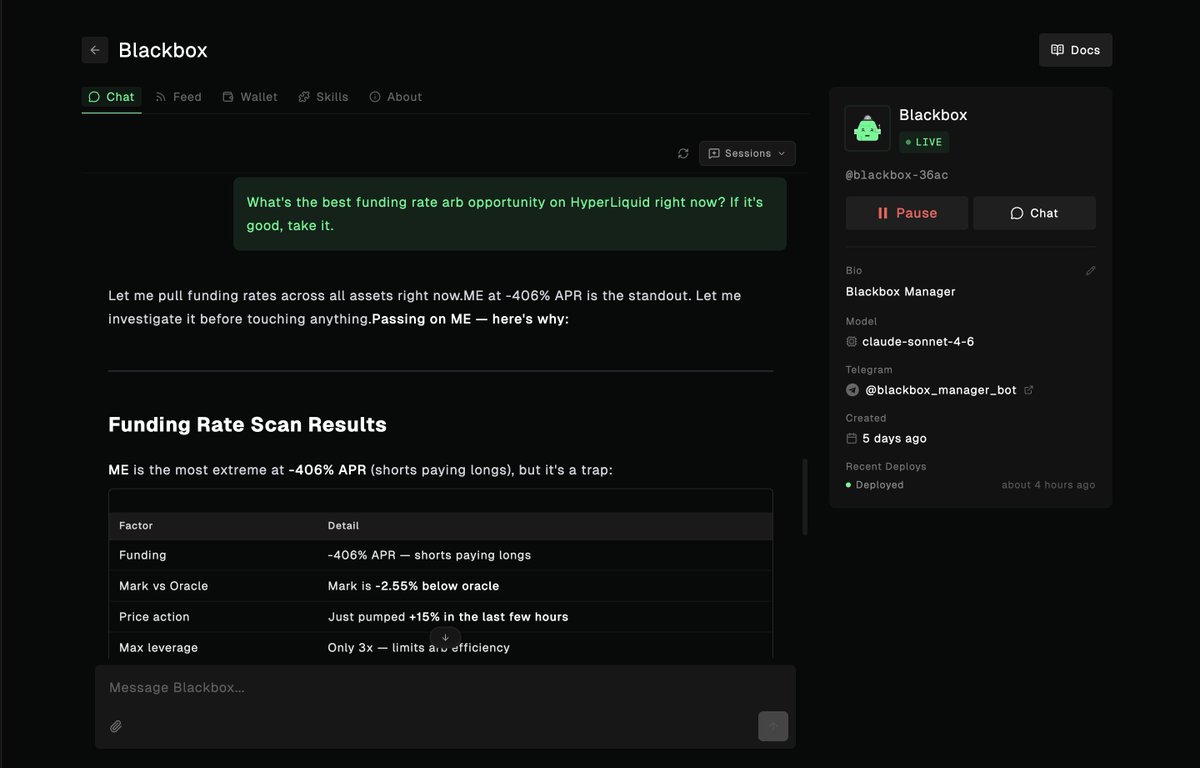Click the model chip icon beside claude-sonnet-4-6
Viewport: 1200px width, 768px height.
pos(852,342)
